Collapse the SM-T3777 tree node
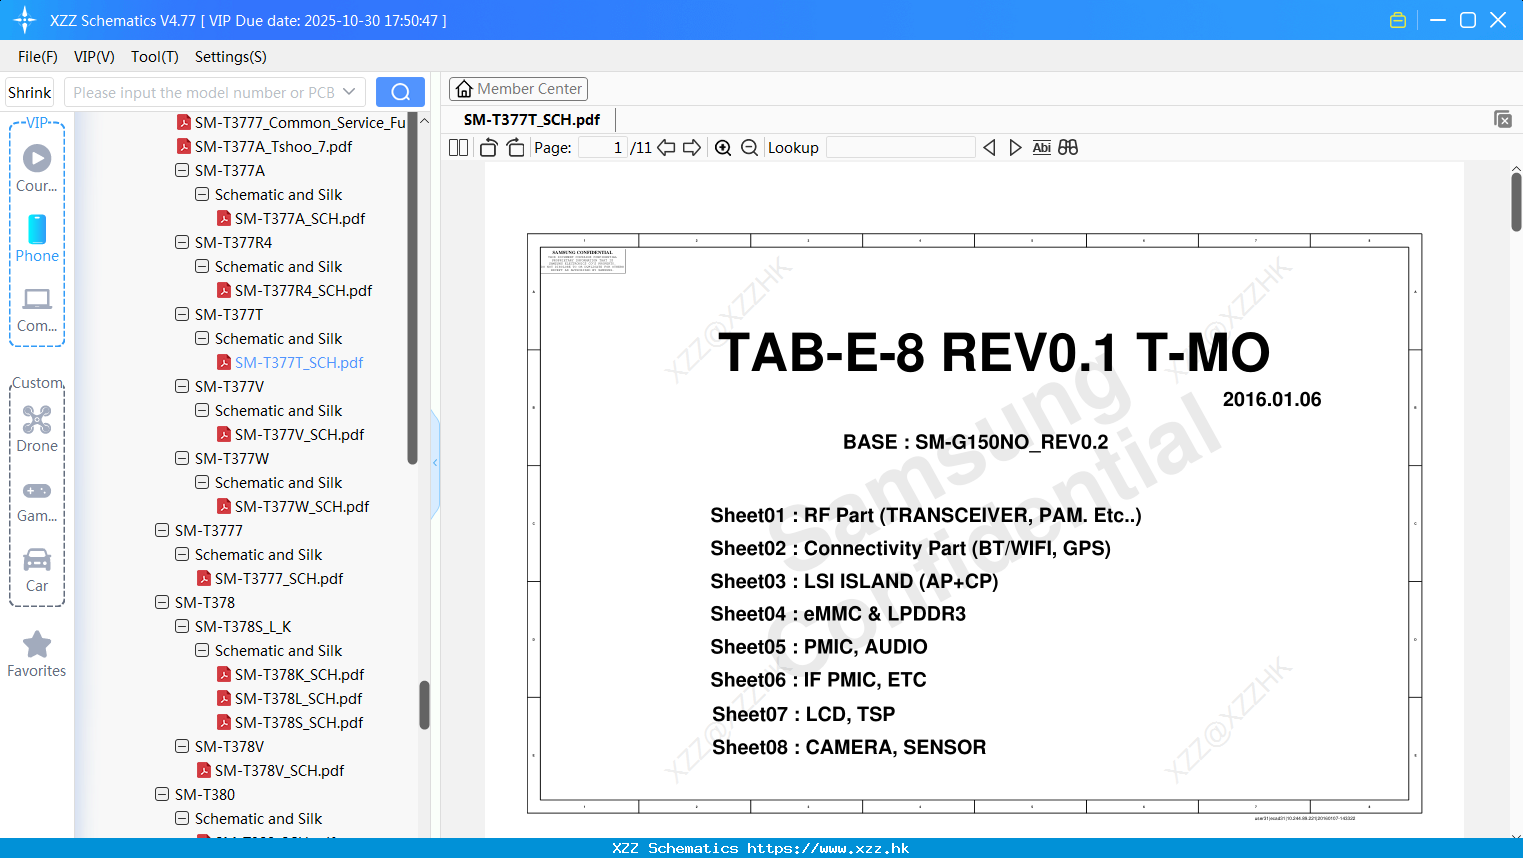 click(162, 530)
